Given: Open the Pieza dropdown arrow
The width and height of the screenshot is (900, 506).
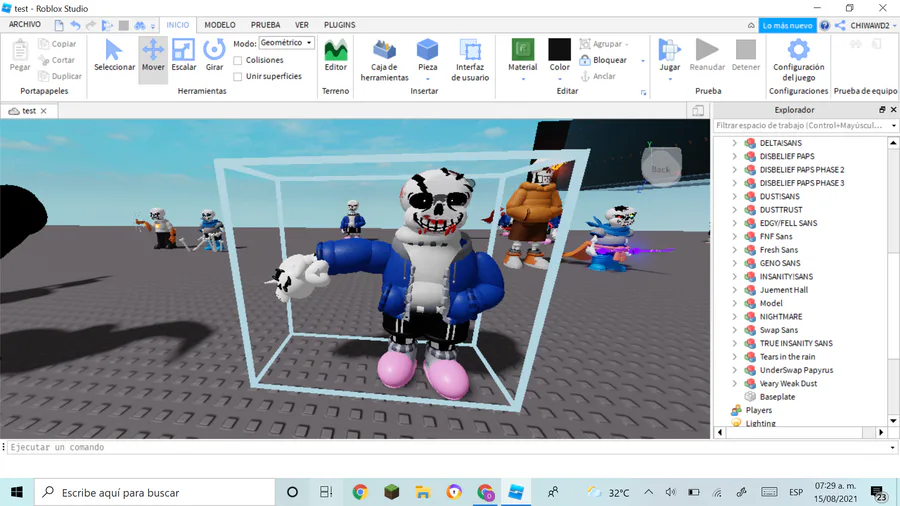Looking at the screenshot, I should click(427, 79).
